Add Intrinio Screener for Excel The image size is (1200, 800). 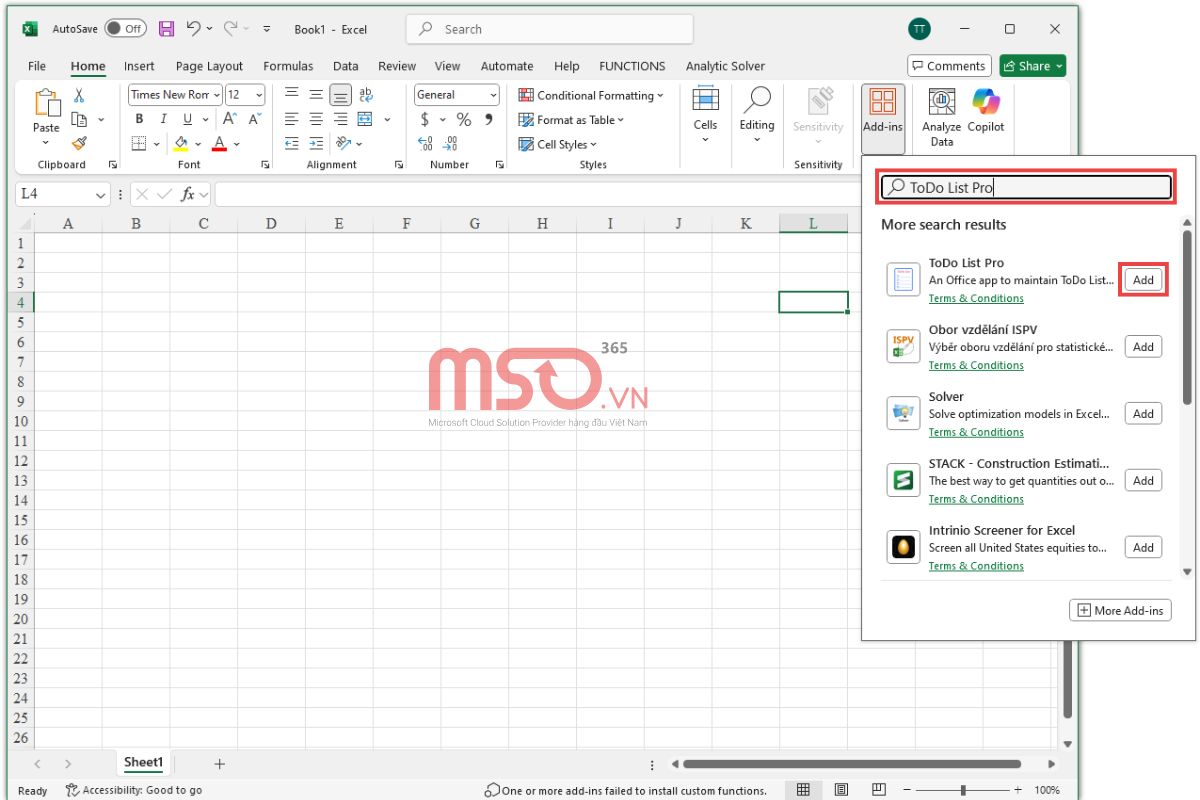(1143, 548)
